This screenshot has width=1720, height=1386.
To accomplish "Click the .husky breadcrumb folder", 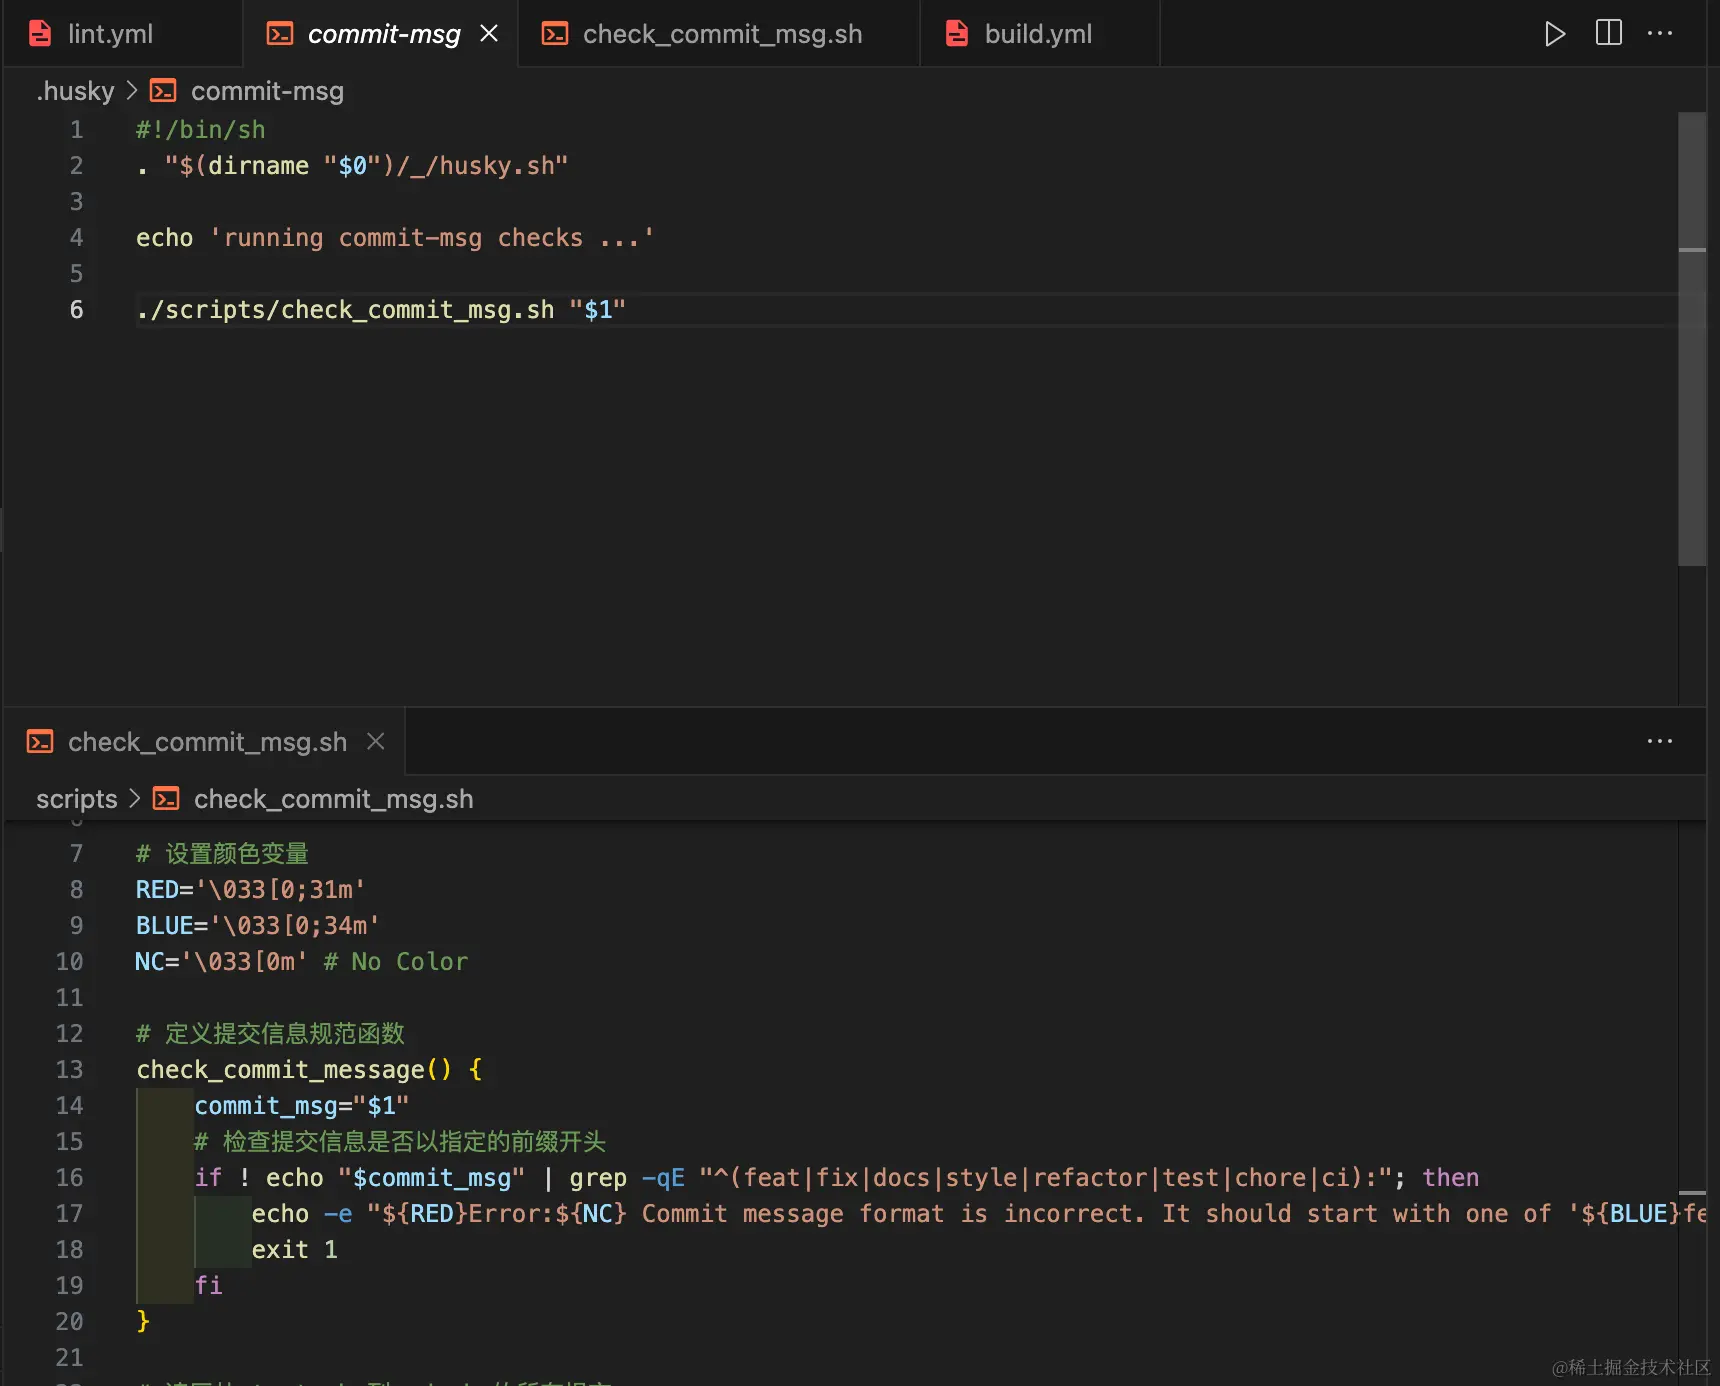I will click(75, 91).
